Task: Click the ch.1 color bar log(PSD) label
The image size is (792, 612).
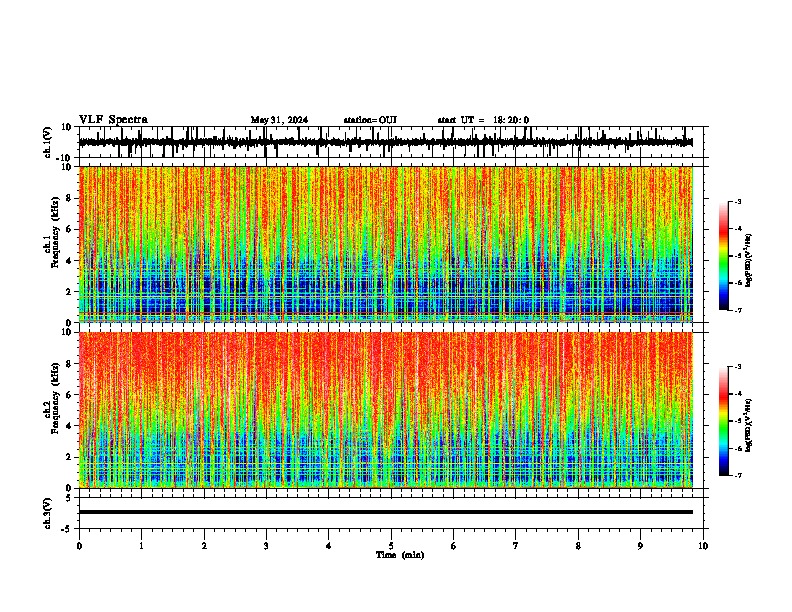Action: pyautogui.click(x=748, y=261)
